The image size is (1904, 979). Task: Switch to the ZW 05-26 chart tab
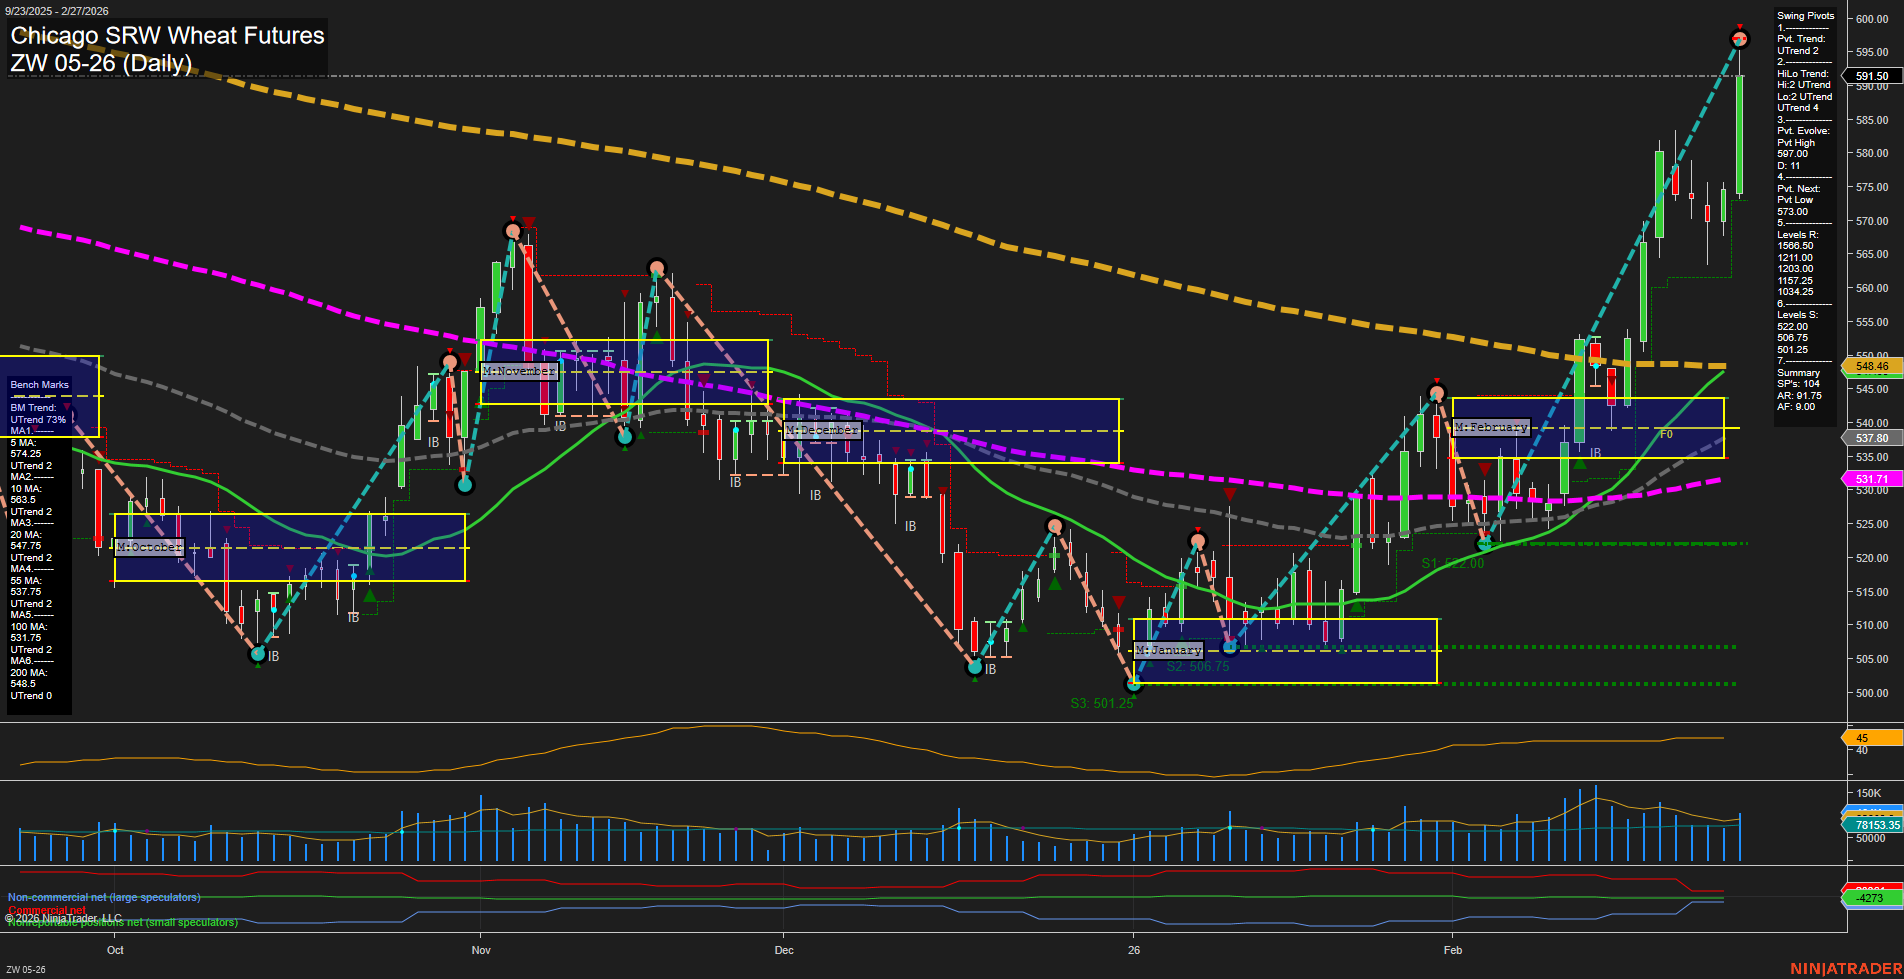click(26, 968)
